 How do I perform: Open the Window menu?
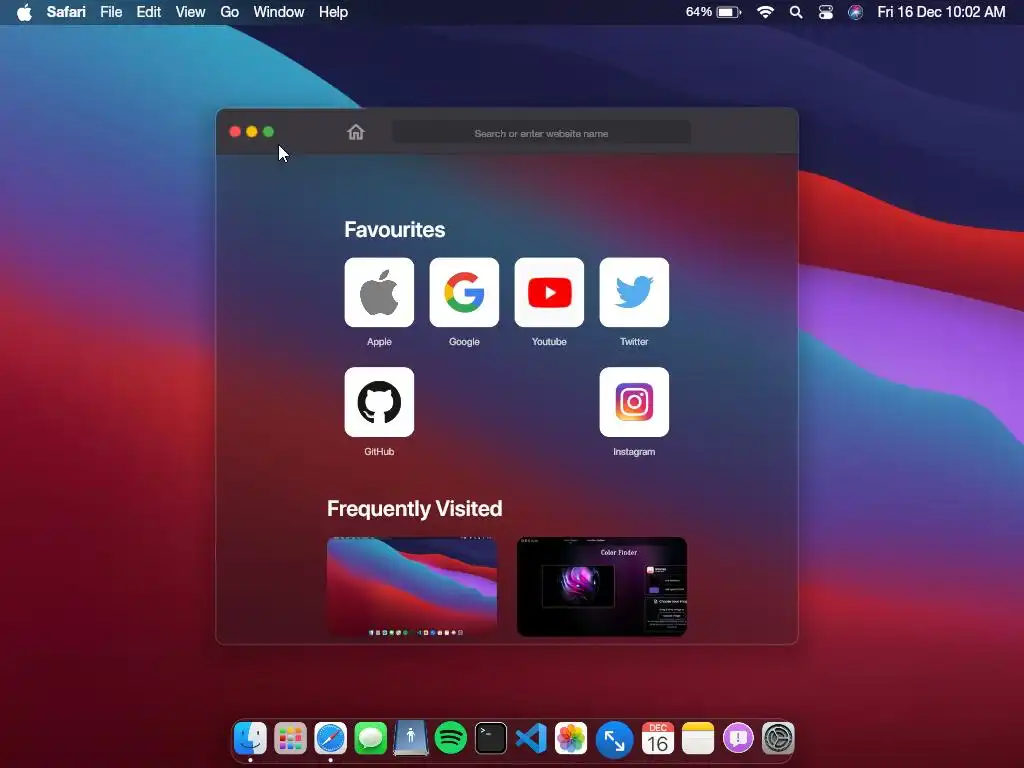pyautogui.click(x=279, y=12)
